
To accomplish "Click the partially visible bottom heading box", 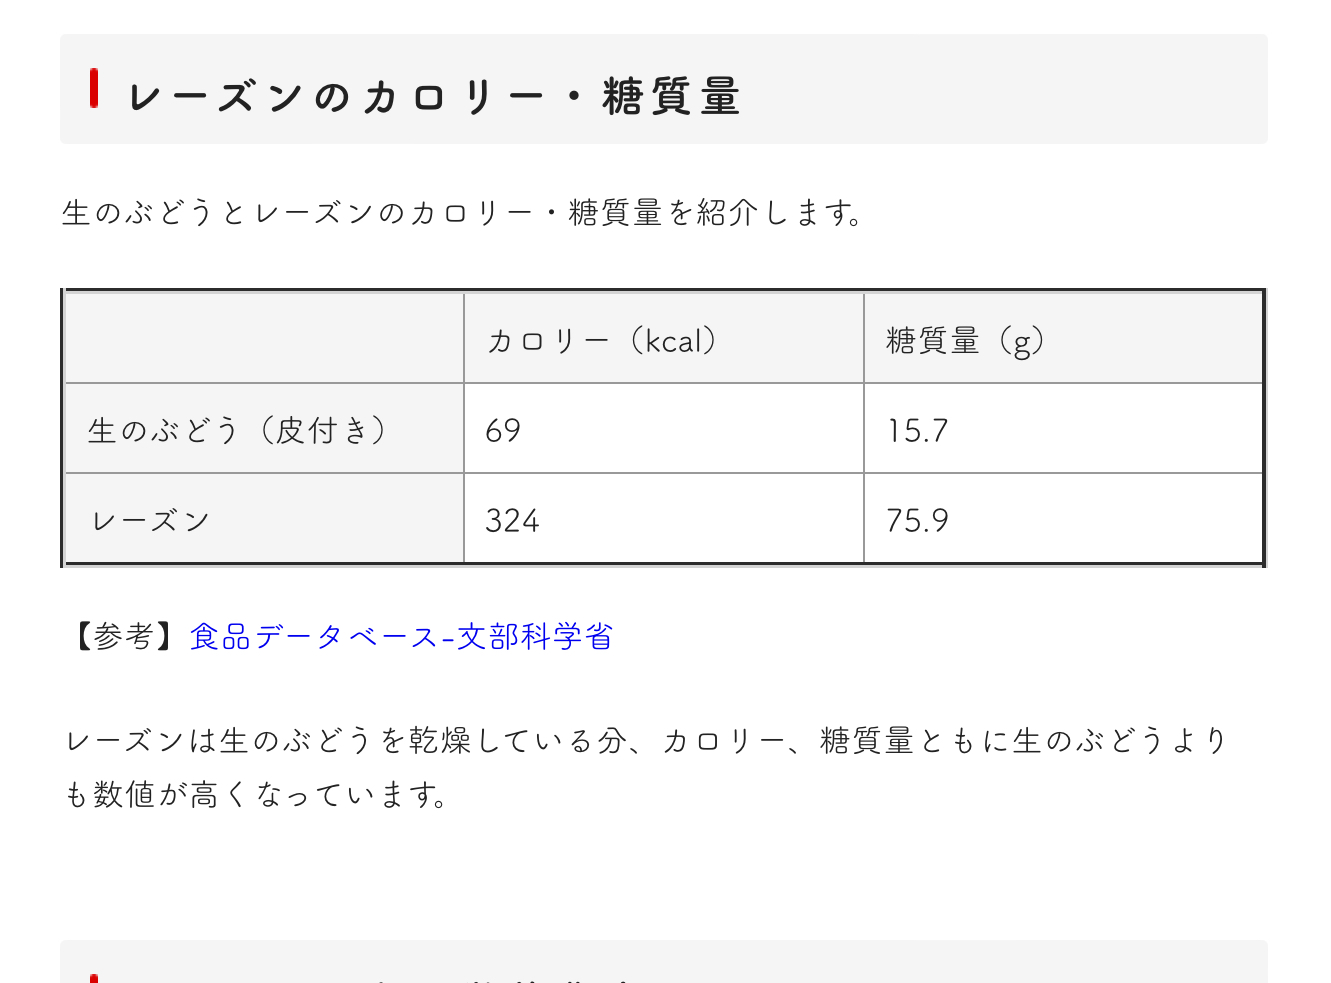I will [x=664, y=962].
